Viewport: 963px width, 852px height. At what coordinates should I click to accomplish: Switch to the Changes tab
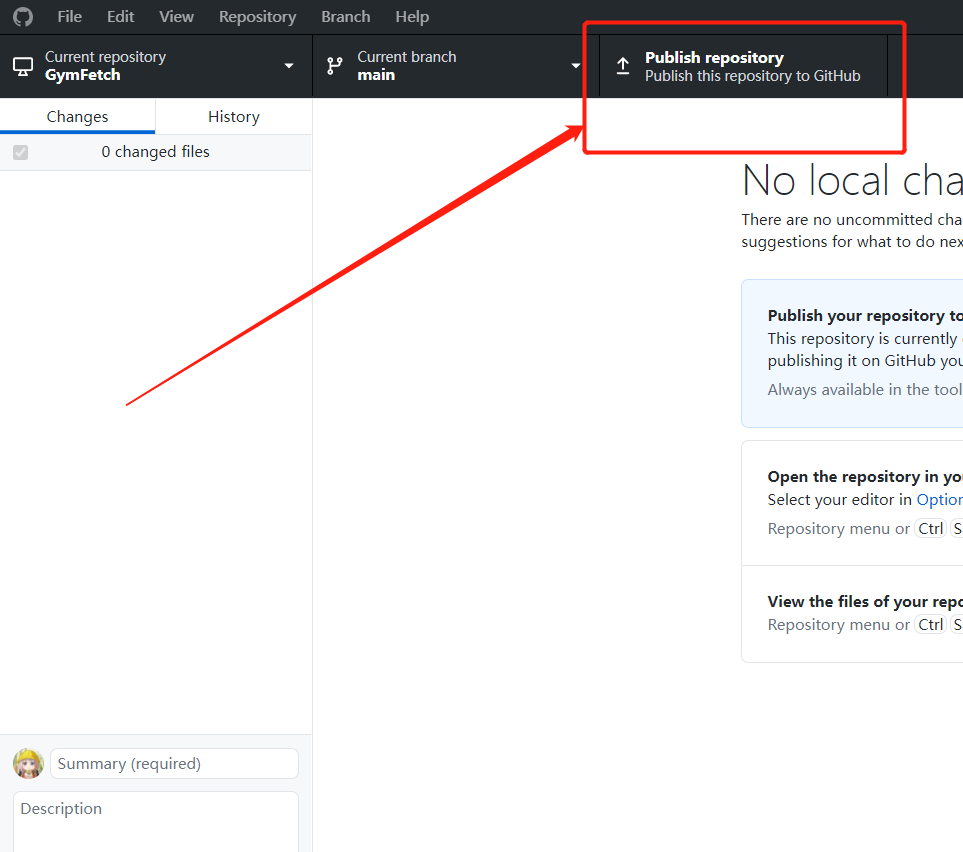77,116
